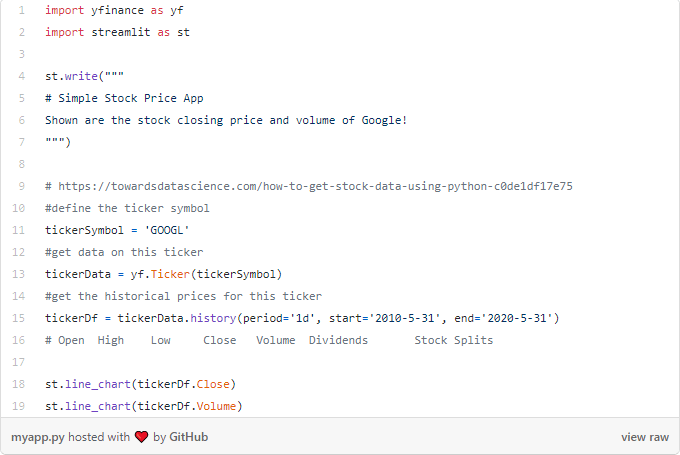Image resolution: width=680 pixels, height=455 pixels.
Task: Select line number 19
Action: pyautogui.click(x=19, y=406)
